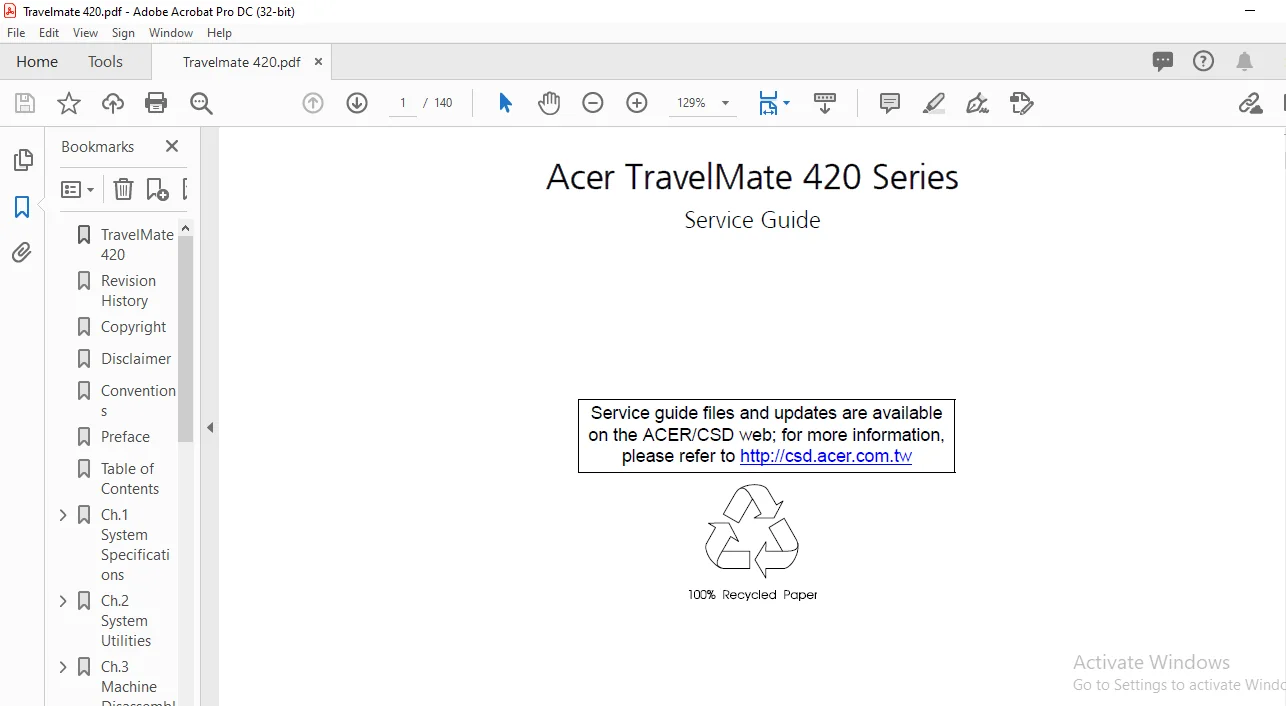The width and height of the screenshot is (1286, 706).
Task: Add a sticky note comment
Action: pyautogui.click(x=890, y=103)
